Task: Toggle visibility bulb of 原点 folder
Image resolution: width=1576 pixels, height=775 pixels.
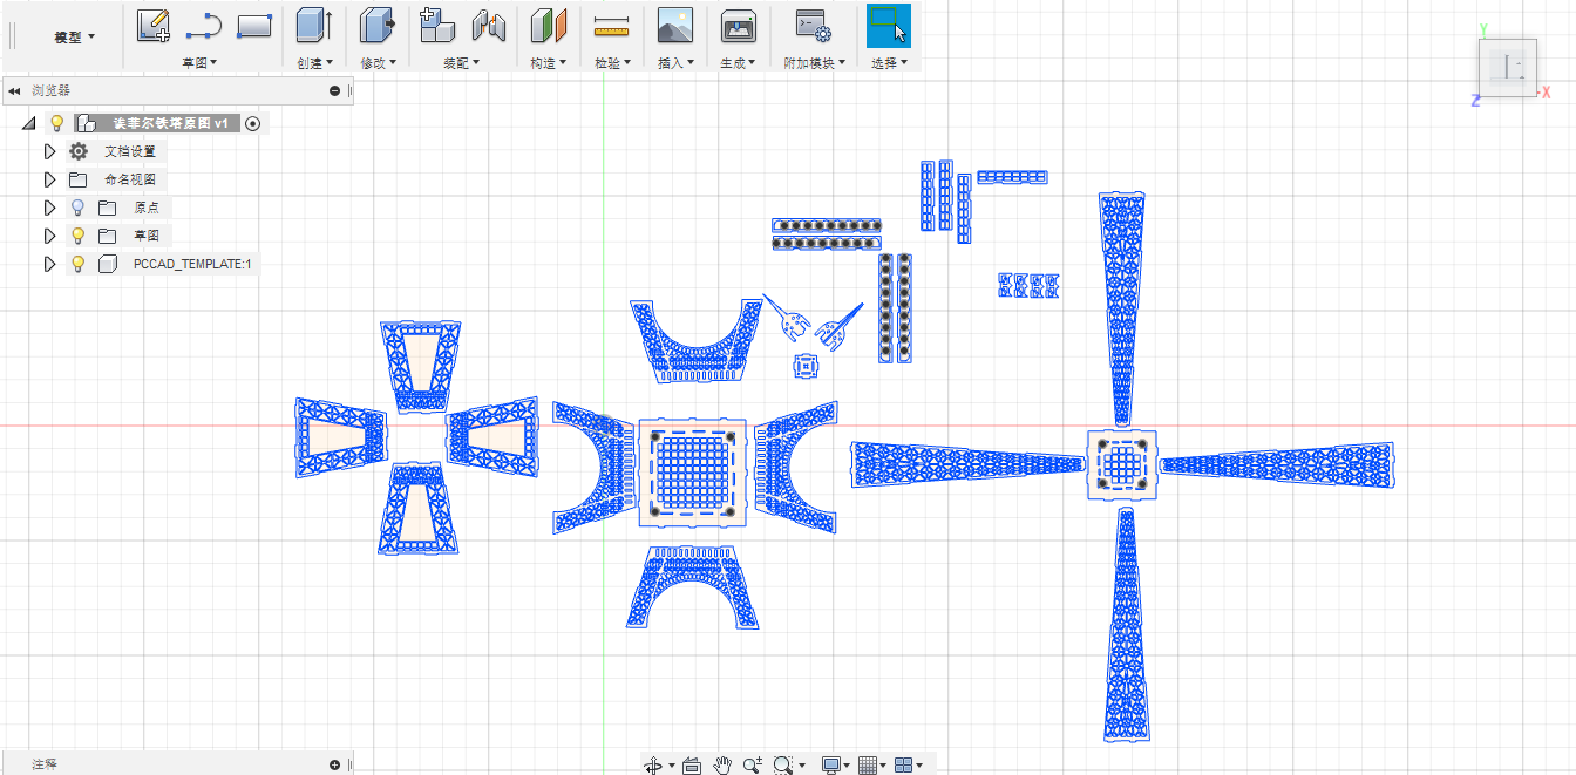Action: pos(78,207)
